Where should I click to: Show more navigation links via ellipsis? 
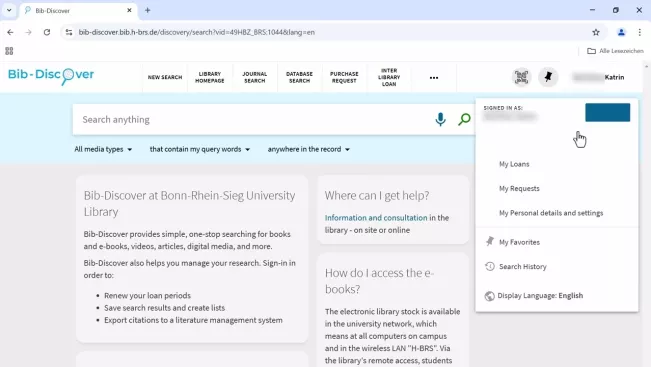coord(434,78)
